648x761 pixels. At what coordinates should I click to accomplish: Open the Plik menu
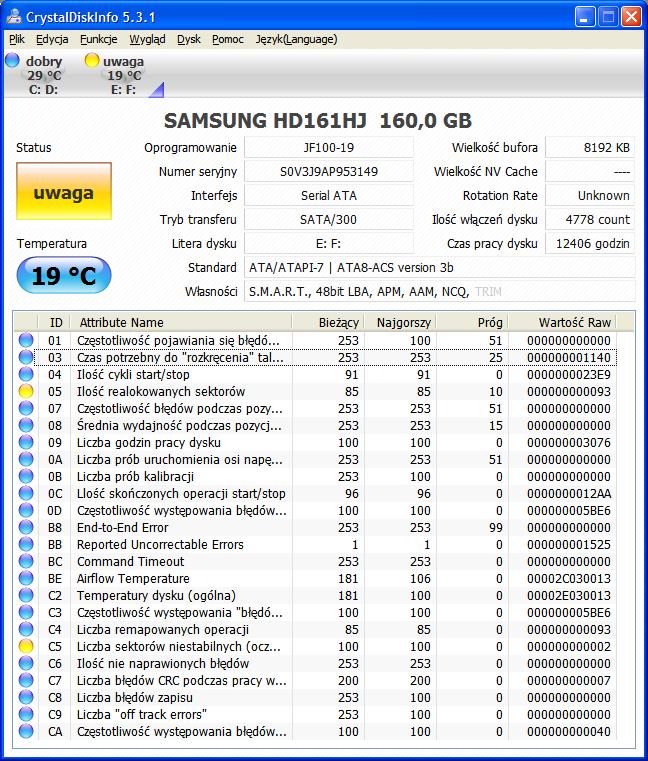coord(17,39)
